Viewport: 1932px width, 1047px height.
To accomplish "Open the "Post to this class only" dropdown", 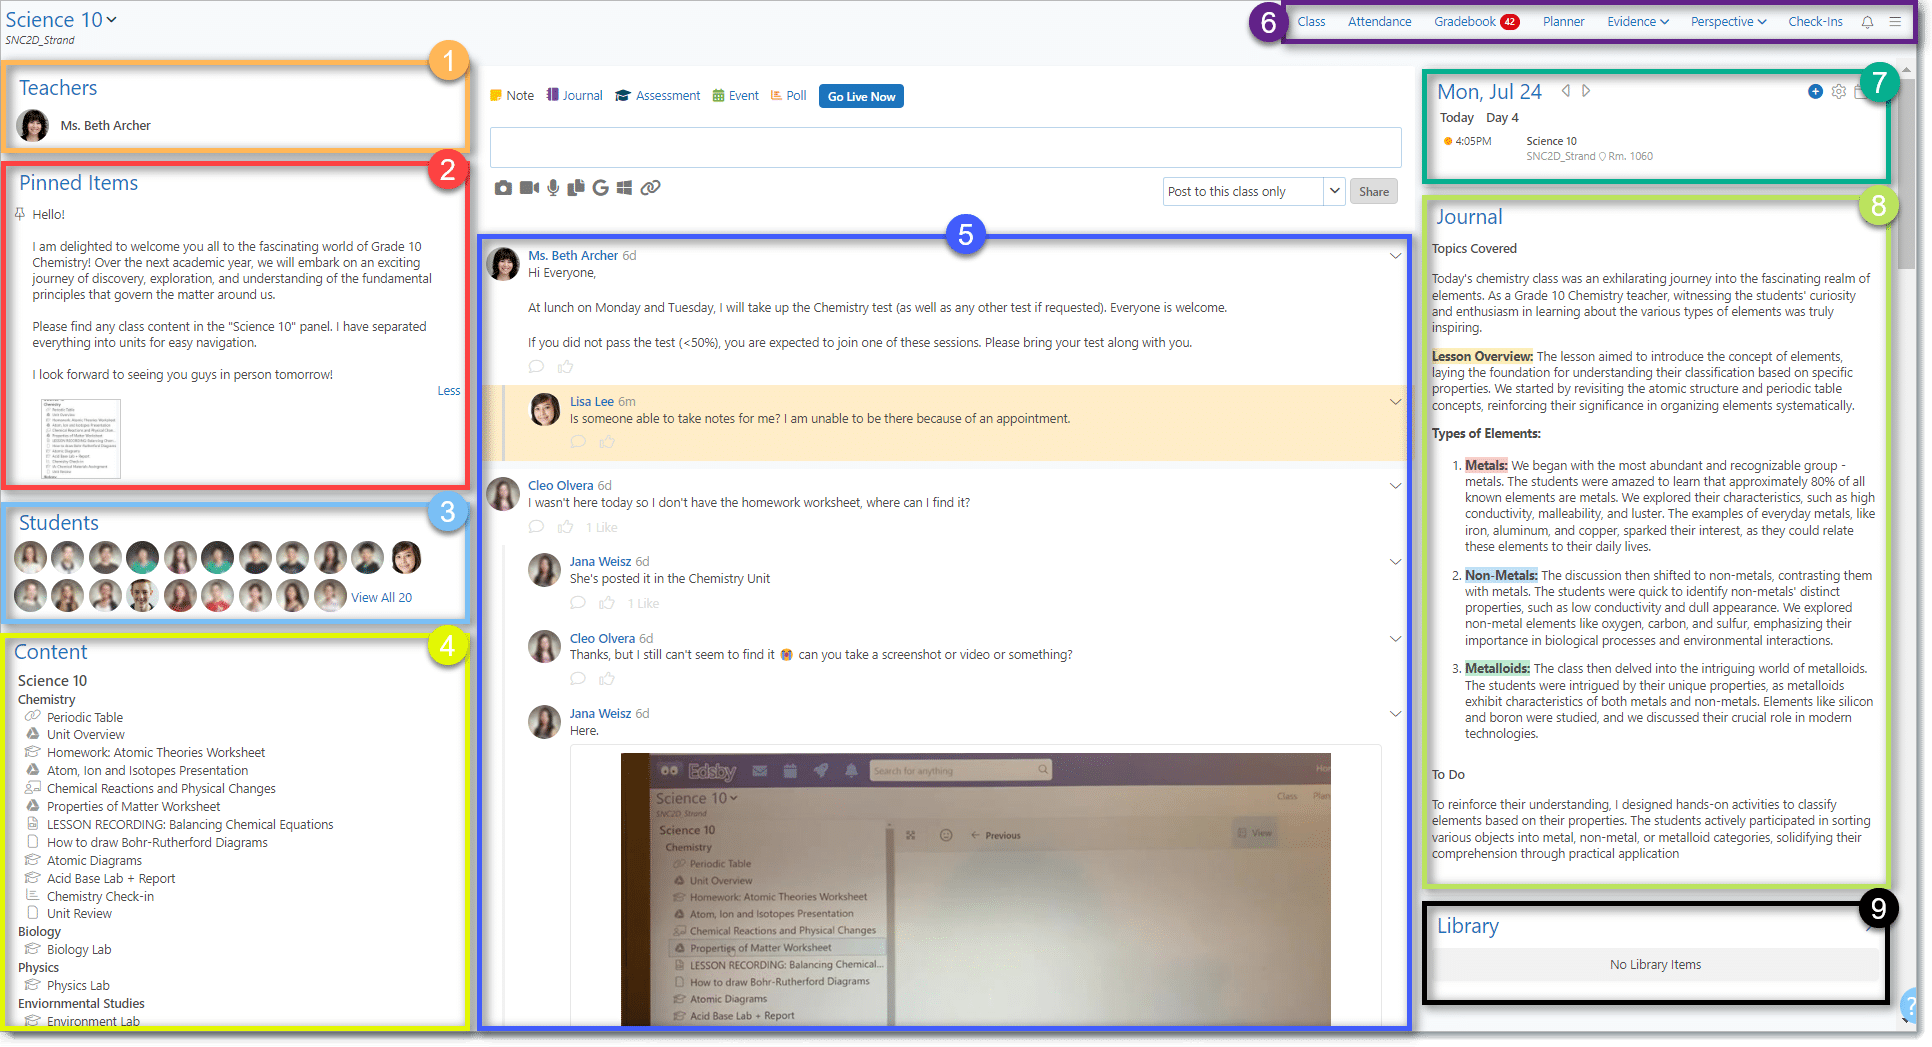I will [1254, 192].
